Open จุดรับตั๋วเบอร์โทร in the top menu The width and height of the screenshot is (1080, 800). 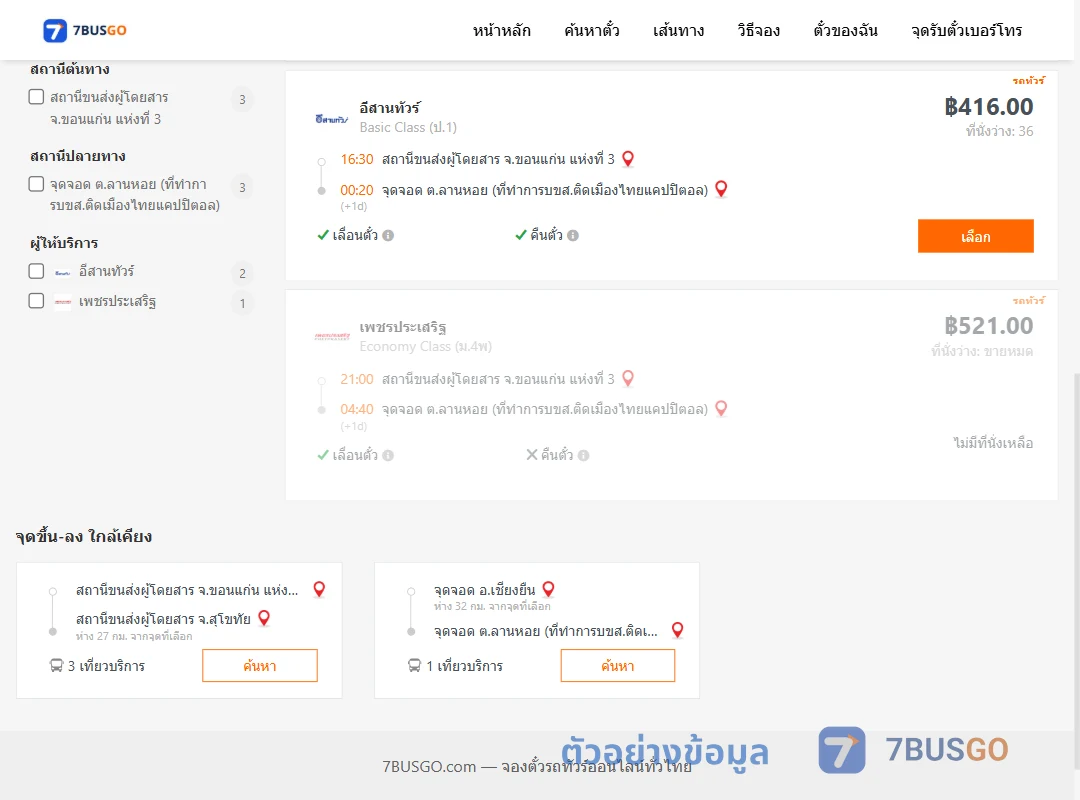point(966,30)
